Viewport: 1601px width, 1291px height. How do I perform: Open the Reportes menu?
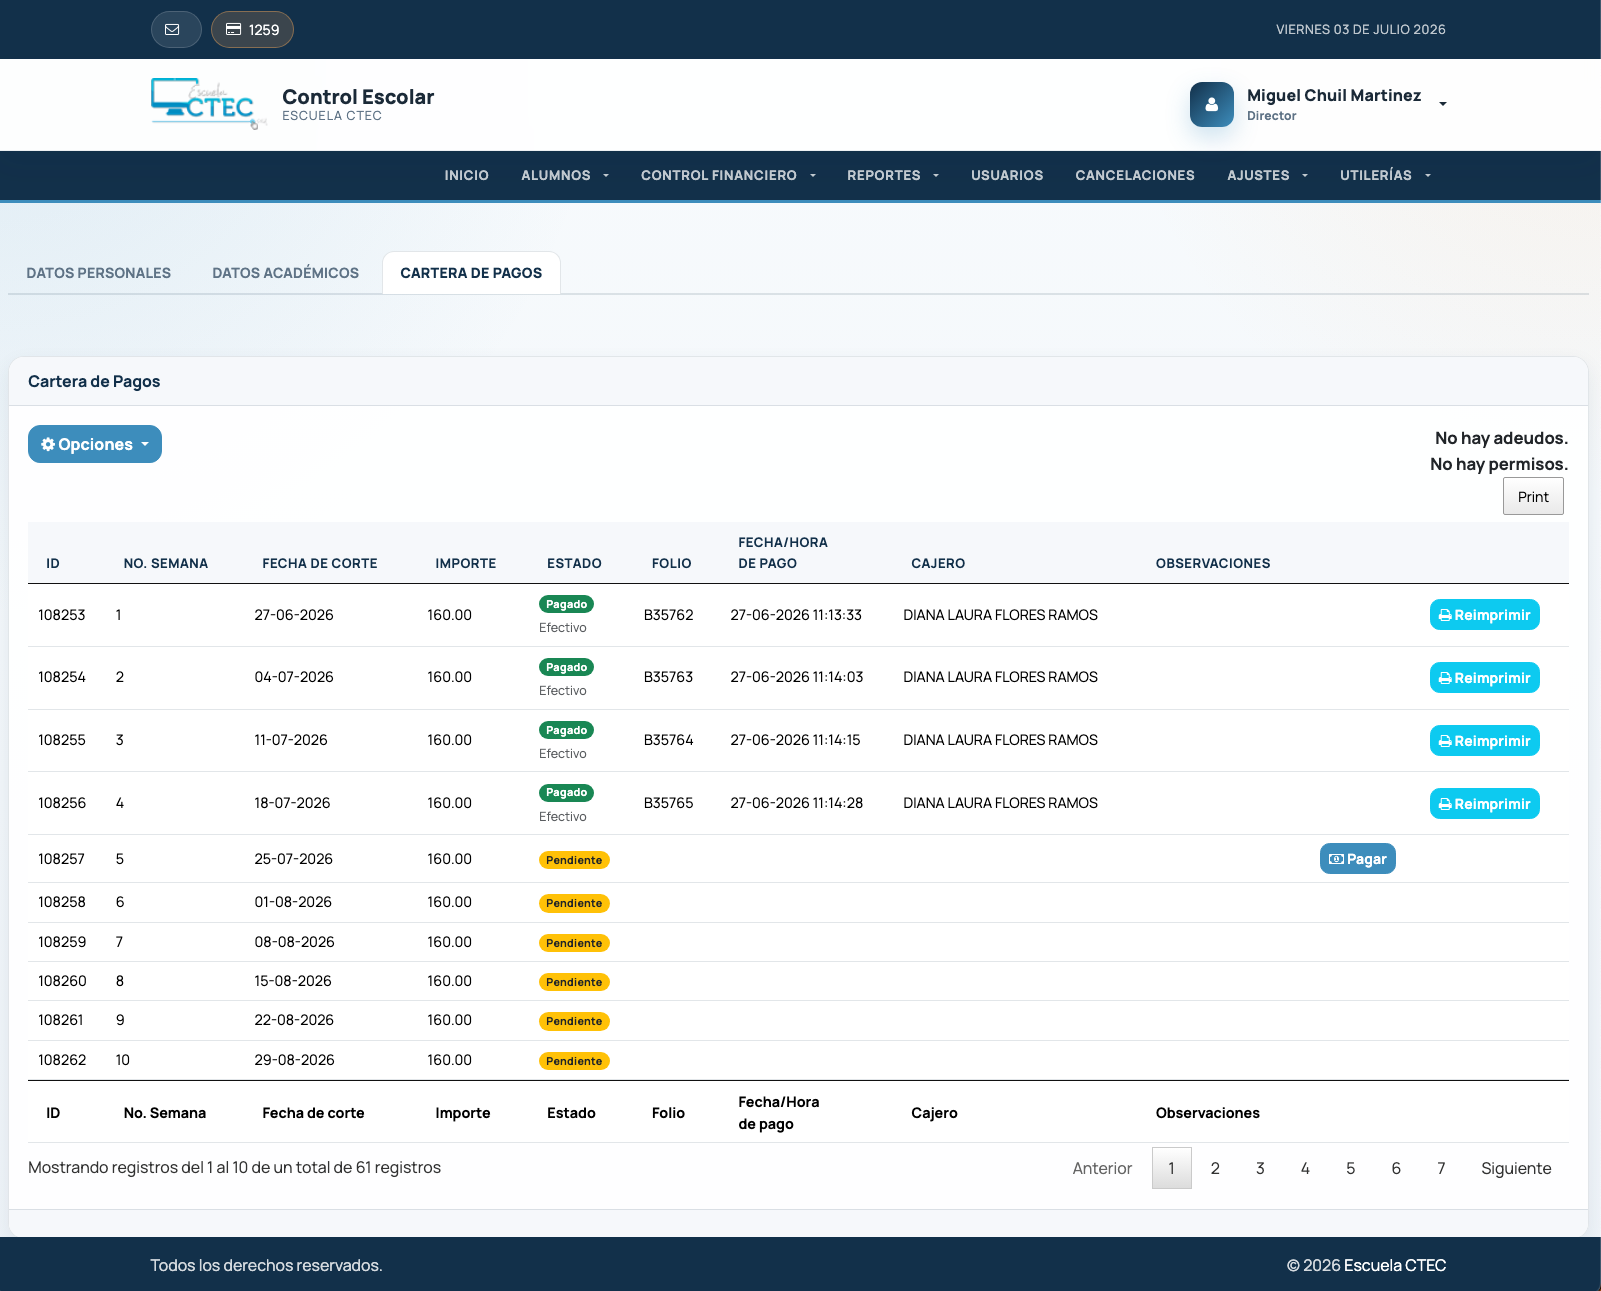coord(893,175)
